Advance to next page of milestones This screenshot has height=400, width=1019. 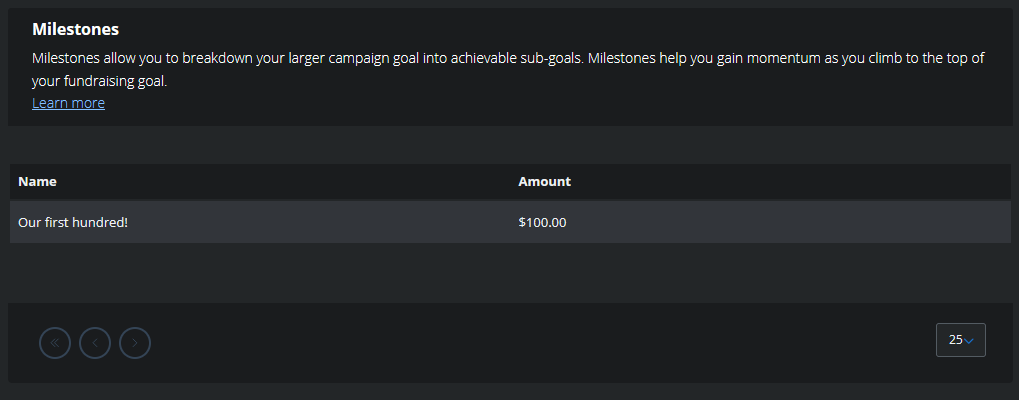pyautogui.click(x=135, y=343)
